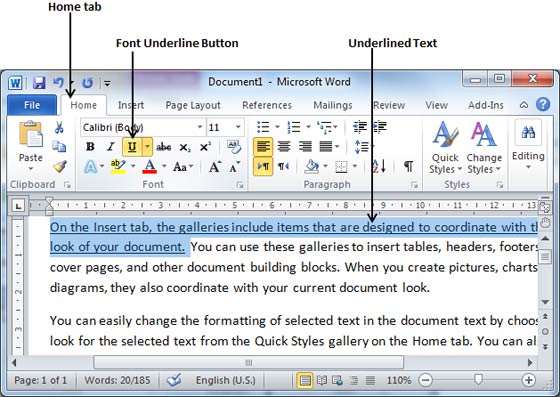The width and height of the screenshot is (560, 397).
Task: Click the horizontal scrollbar thumb
Action: click(249, 363)
